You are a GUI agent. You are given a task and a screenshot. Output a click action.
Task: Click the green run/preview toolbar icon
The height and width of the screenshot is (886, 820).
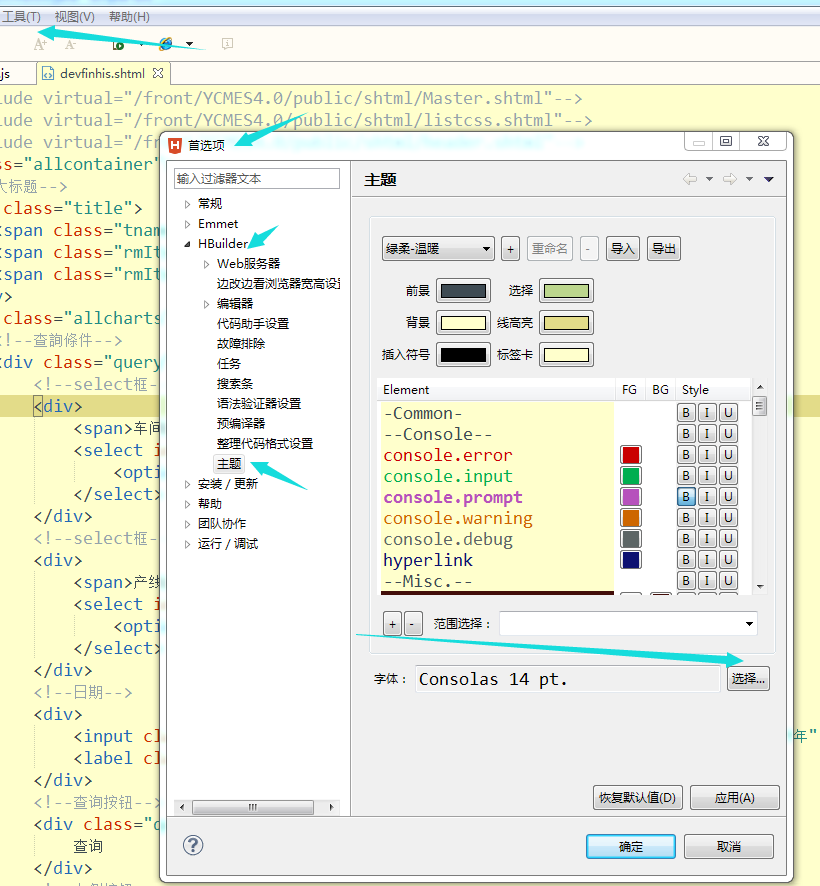tap(117, 44)
